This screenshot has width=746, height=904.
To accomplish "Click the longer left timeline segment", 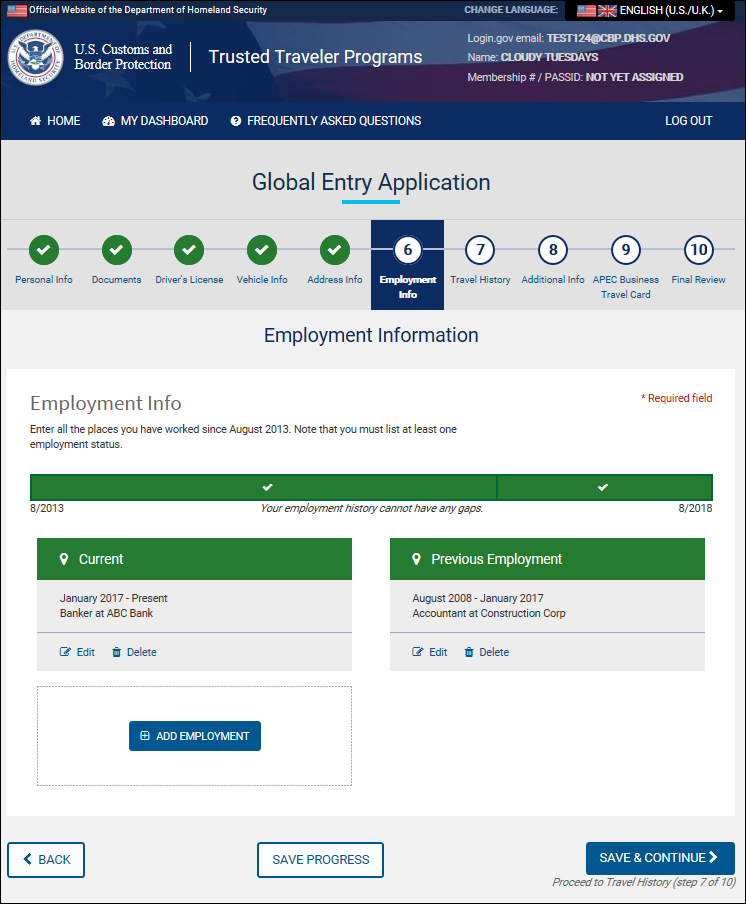I will point(263,487).
